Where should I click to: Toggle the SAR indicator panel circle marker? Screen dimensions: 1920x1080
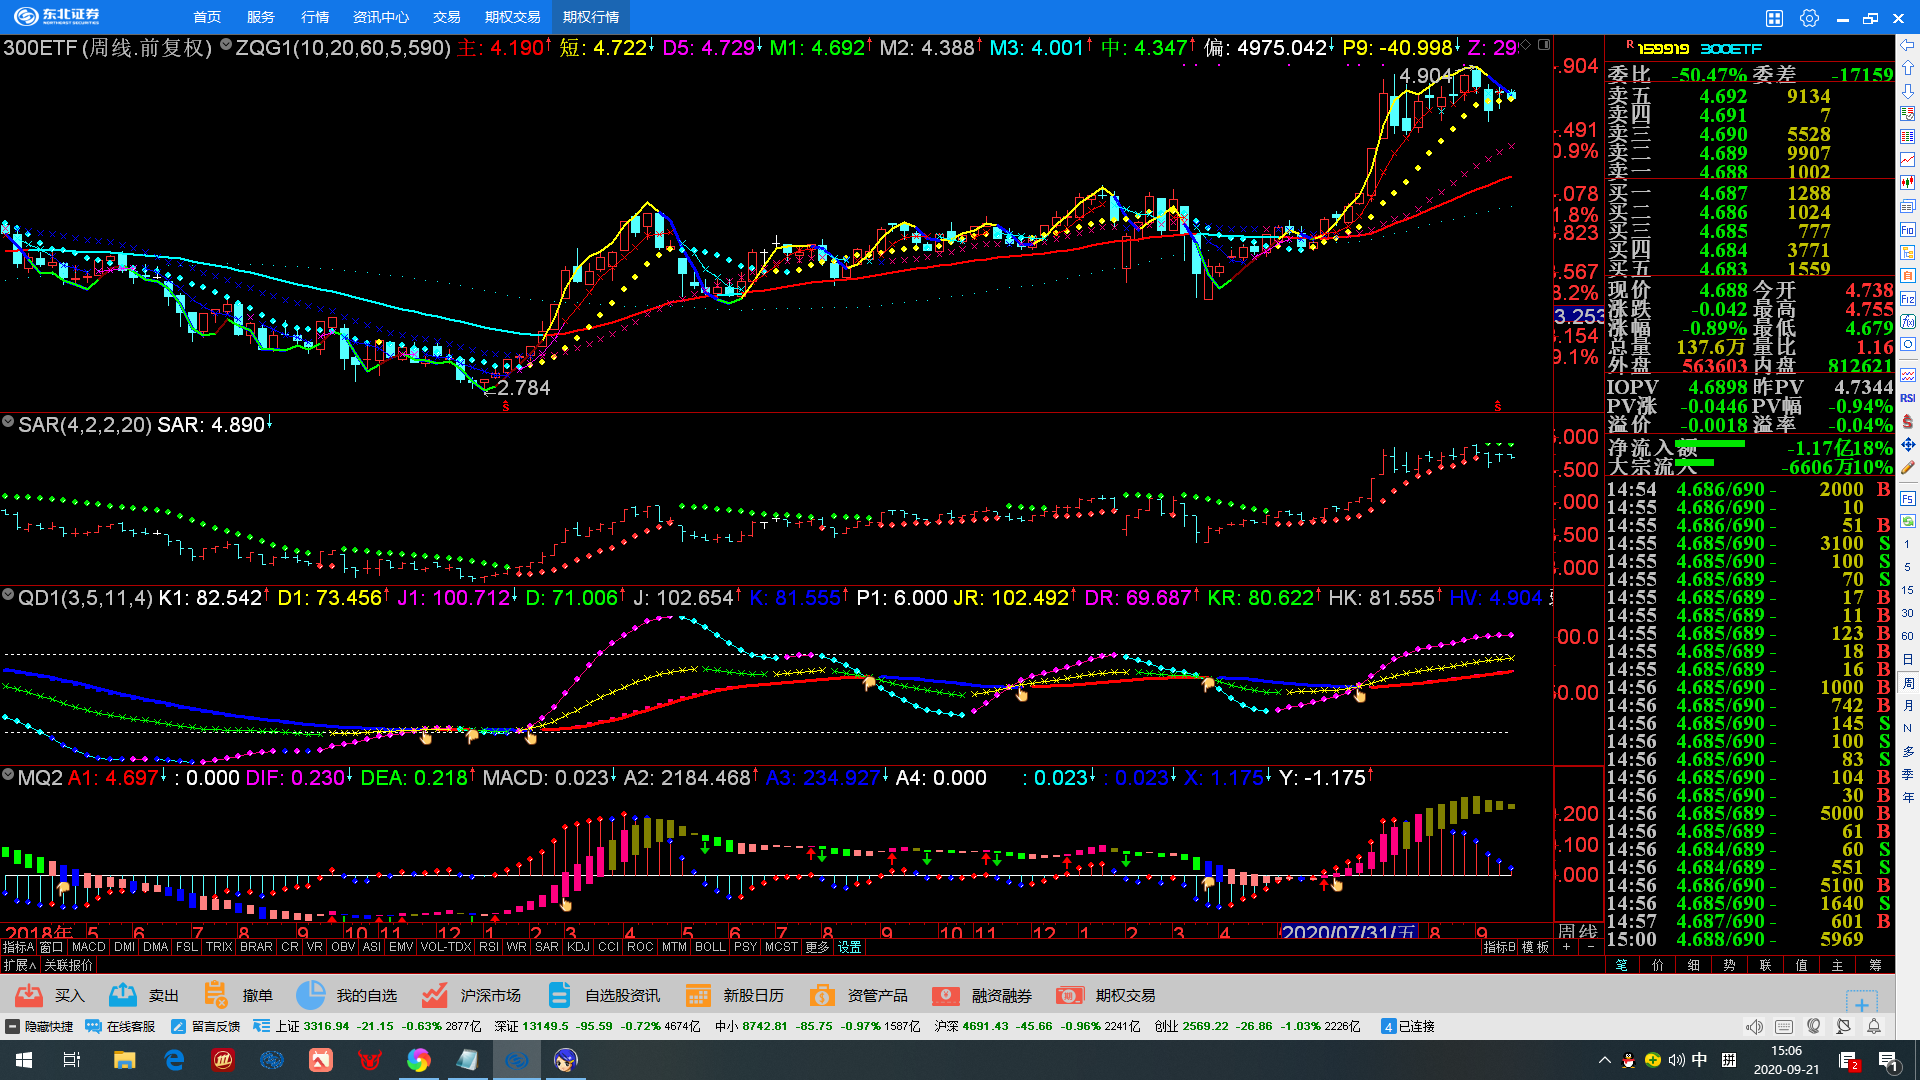tap(8, 422)
